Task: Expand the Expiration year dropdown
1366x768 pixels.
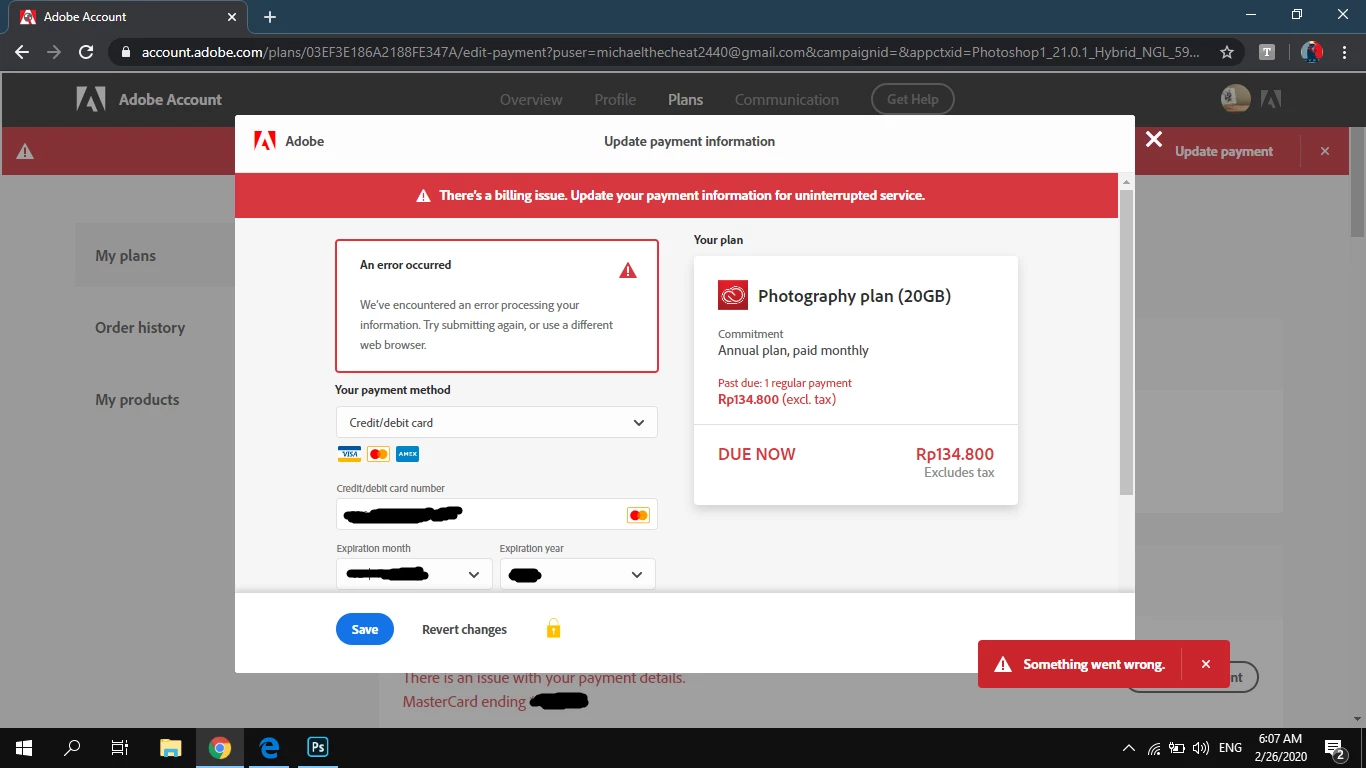Action: [578, 574]
